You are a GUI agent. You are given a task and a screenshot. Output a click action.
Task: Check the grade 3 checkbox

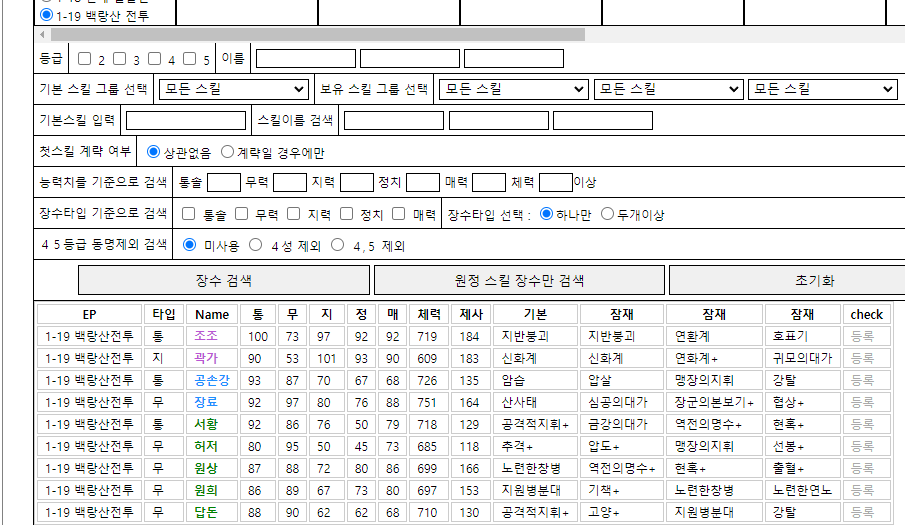click(x=119, y=58)
